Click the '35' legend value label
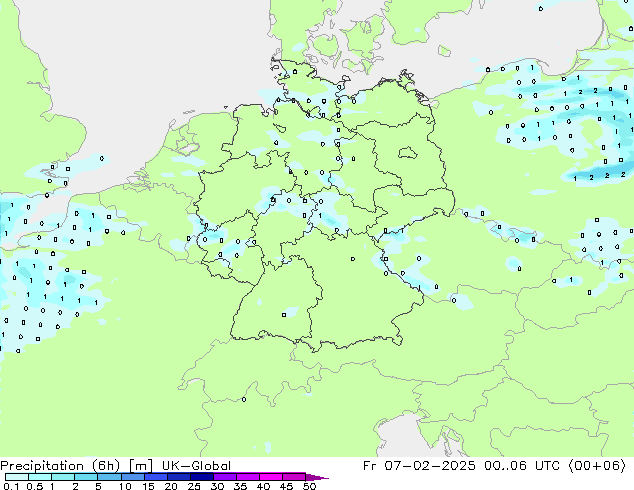This screenshot has width=634, height=490. point(240,486)
